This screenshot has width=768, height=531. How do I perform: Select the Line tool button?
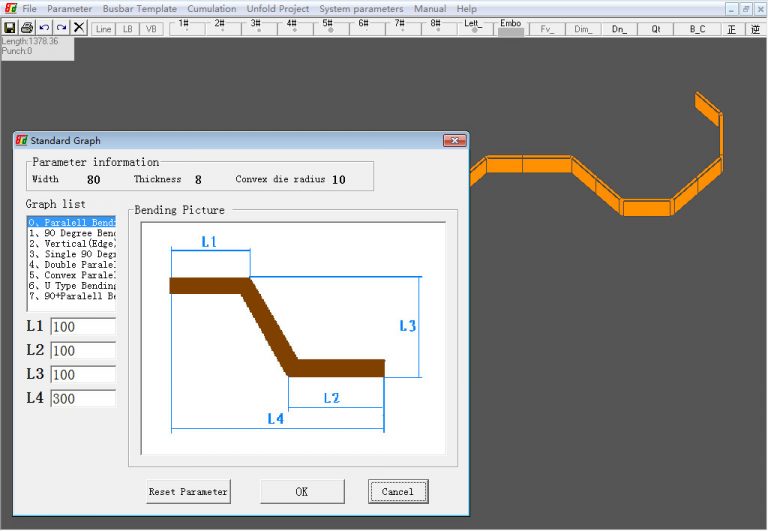[x=103, y=29]
